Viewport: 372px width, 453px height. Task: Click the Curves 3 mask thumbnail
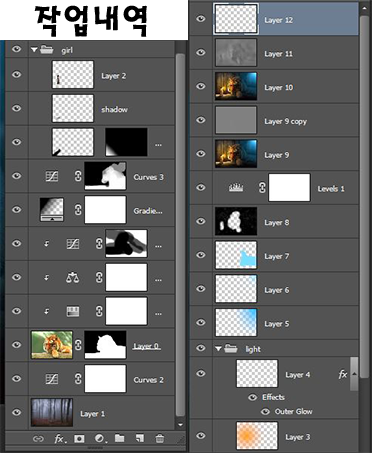coord(105,176)
